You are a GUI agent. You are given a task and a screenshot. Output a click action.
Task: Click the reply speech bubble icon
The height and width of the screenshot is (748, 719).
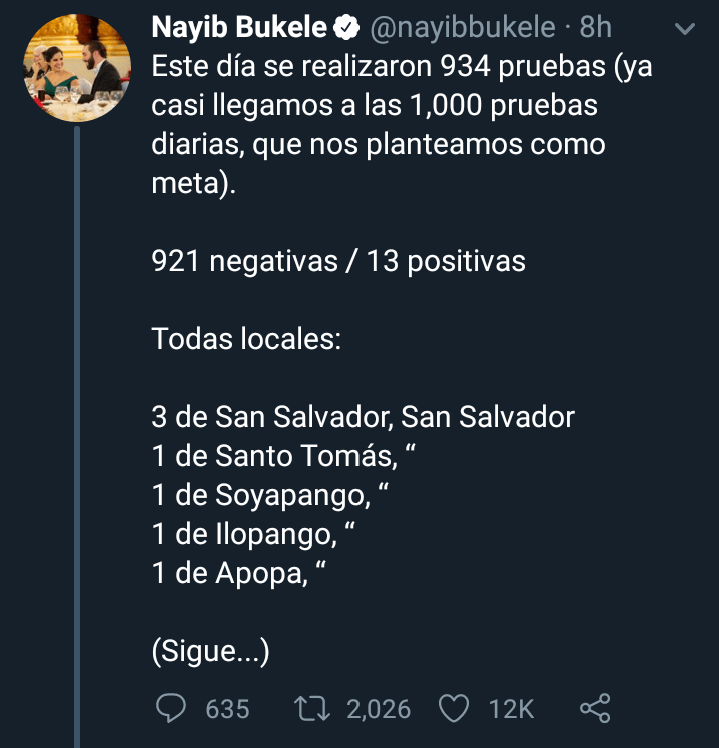coord(171,709)
